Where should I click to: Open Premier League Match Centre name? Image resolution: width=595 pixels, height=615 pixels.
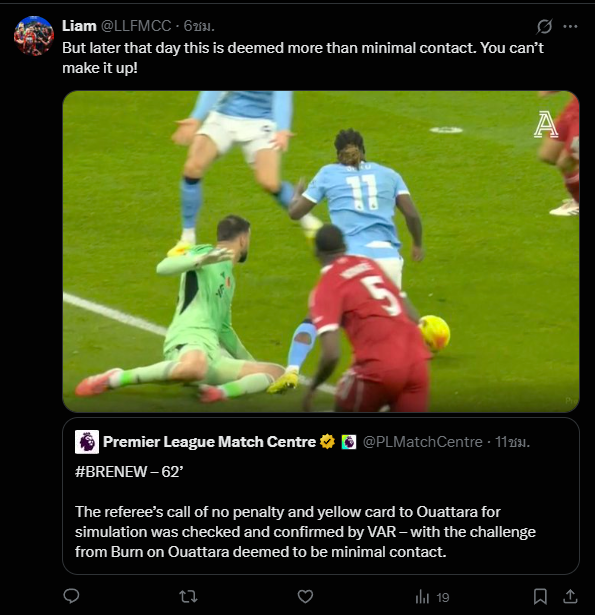209,442
